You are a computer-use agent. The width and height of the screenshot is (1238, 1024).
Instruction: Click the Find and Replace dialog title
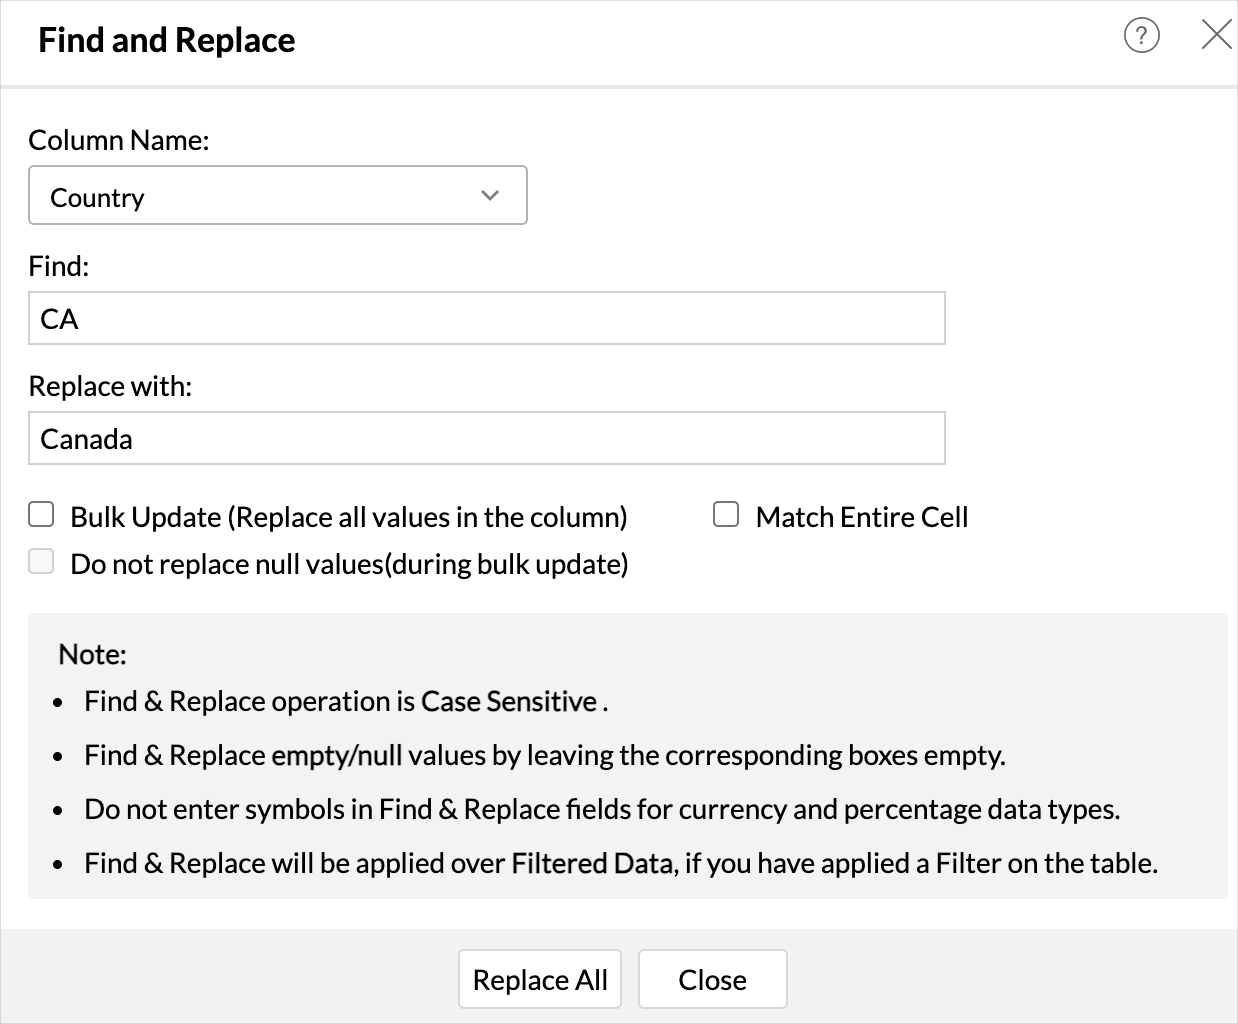(167, 40)
